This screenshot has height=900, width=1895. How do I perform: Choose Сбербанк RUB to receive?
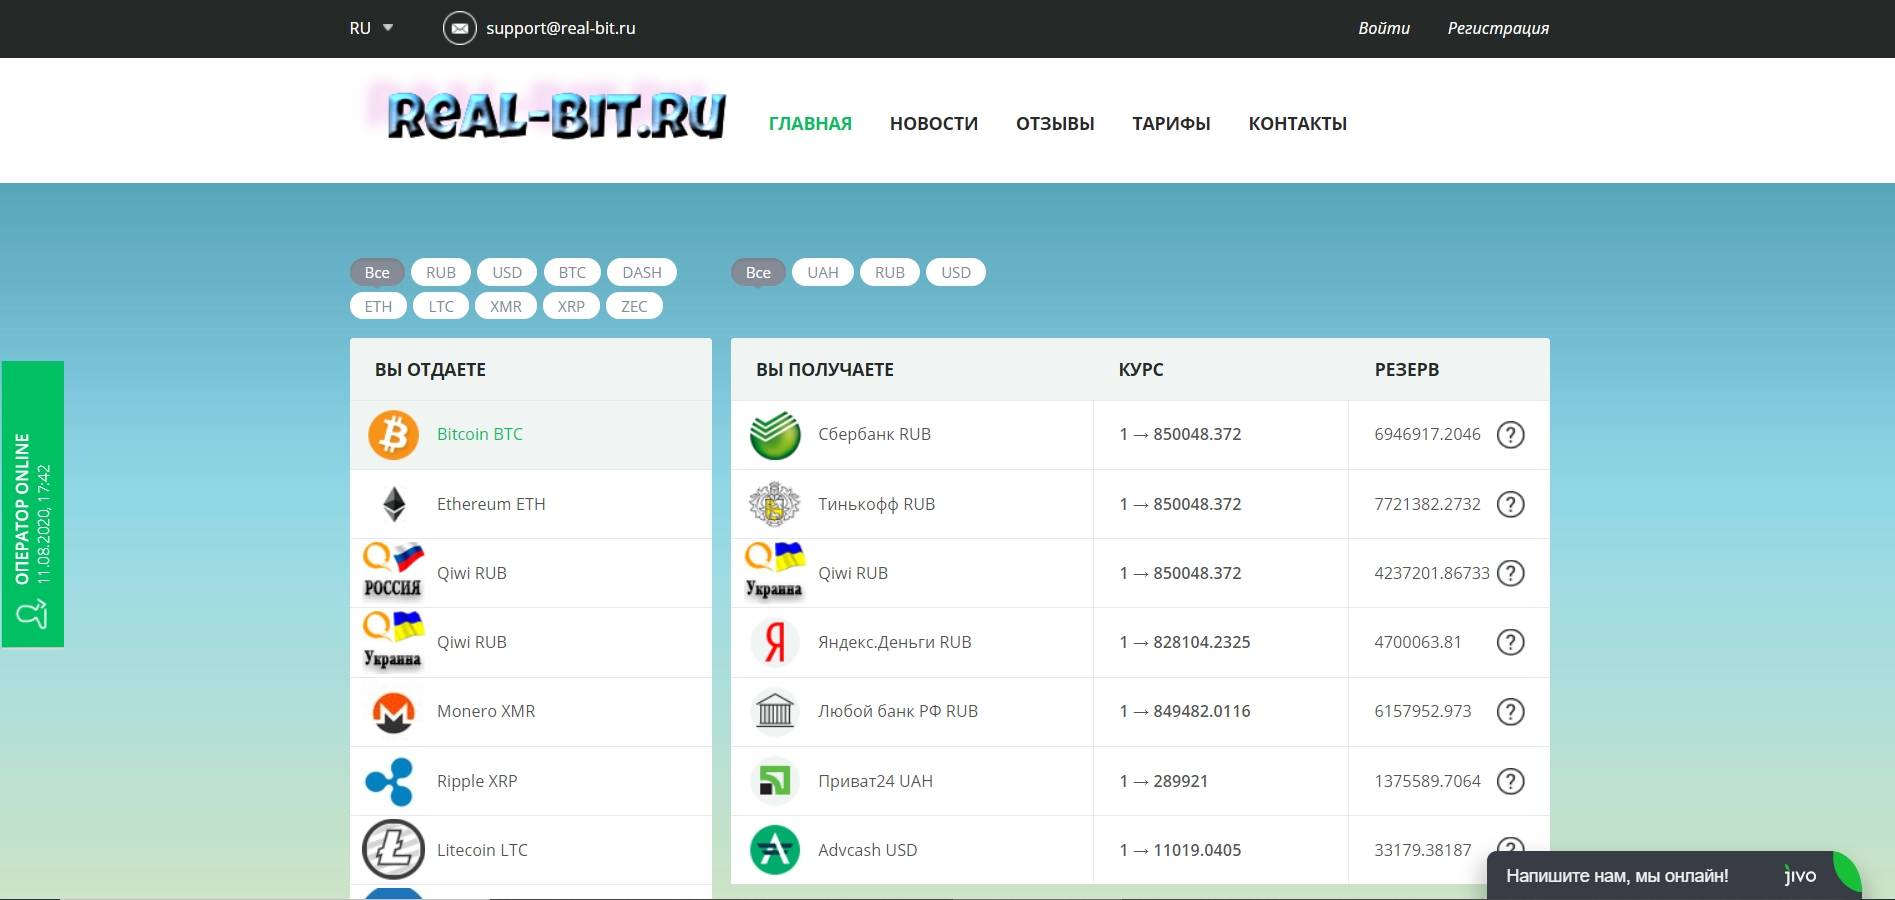coord(1140,435)
